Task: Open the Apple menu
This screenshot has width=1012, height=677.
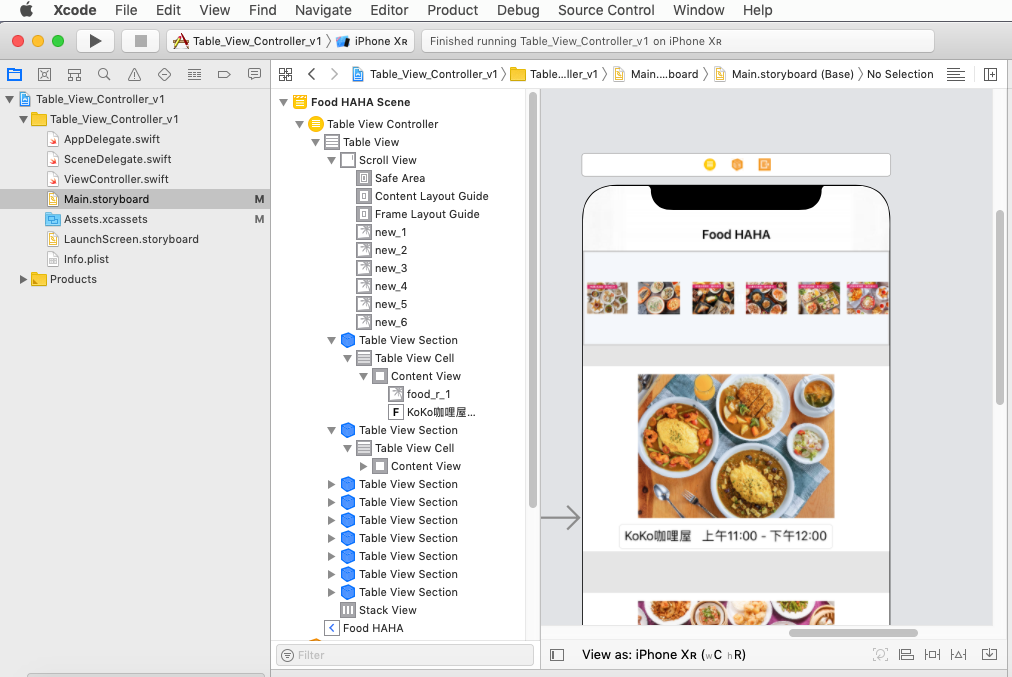Action: pyautogui.click(x=26, y=10)
